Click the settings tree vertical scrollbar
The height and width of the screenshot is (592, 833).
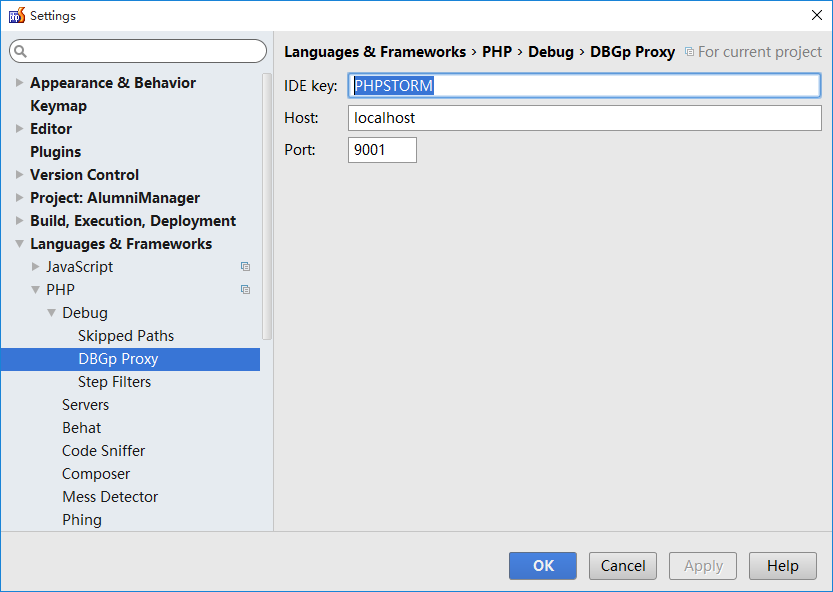(x=267, y=206)
